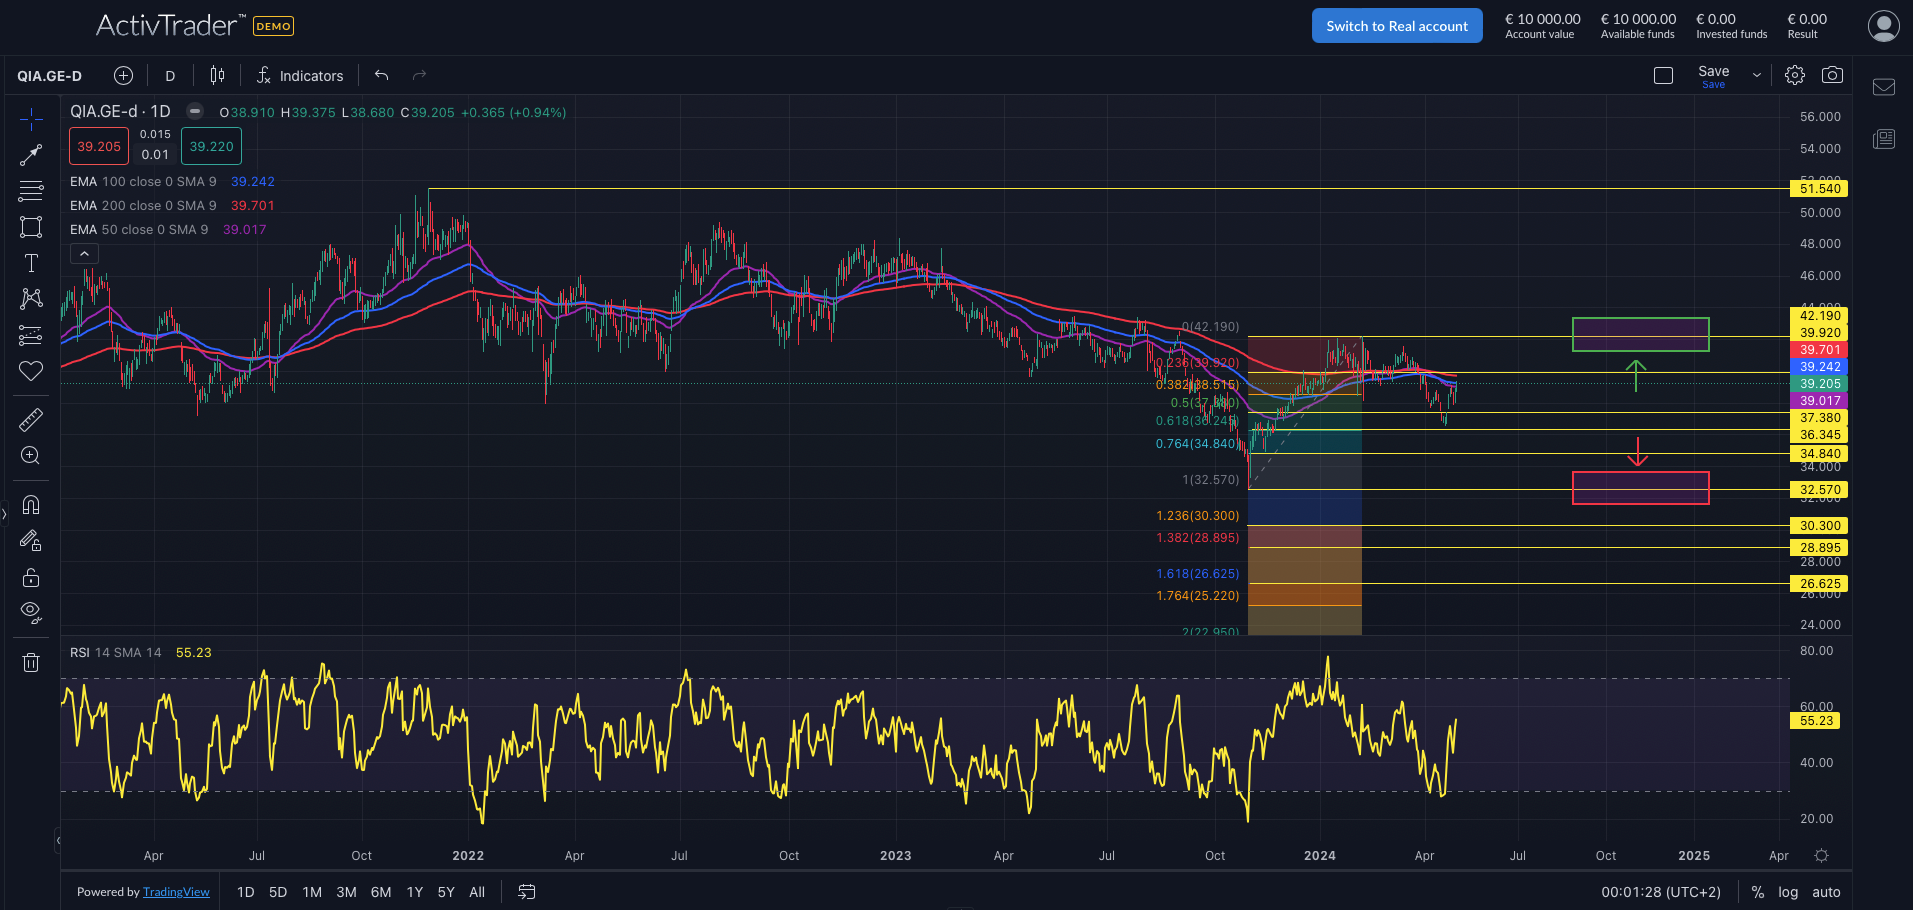Toggle log scale on price axis
Viewport: 1913px width, 910px height.
coord(1788,892)
